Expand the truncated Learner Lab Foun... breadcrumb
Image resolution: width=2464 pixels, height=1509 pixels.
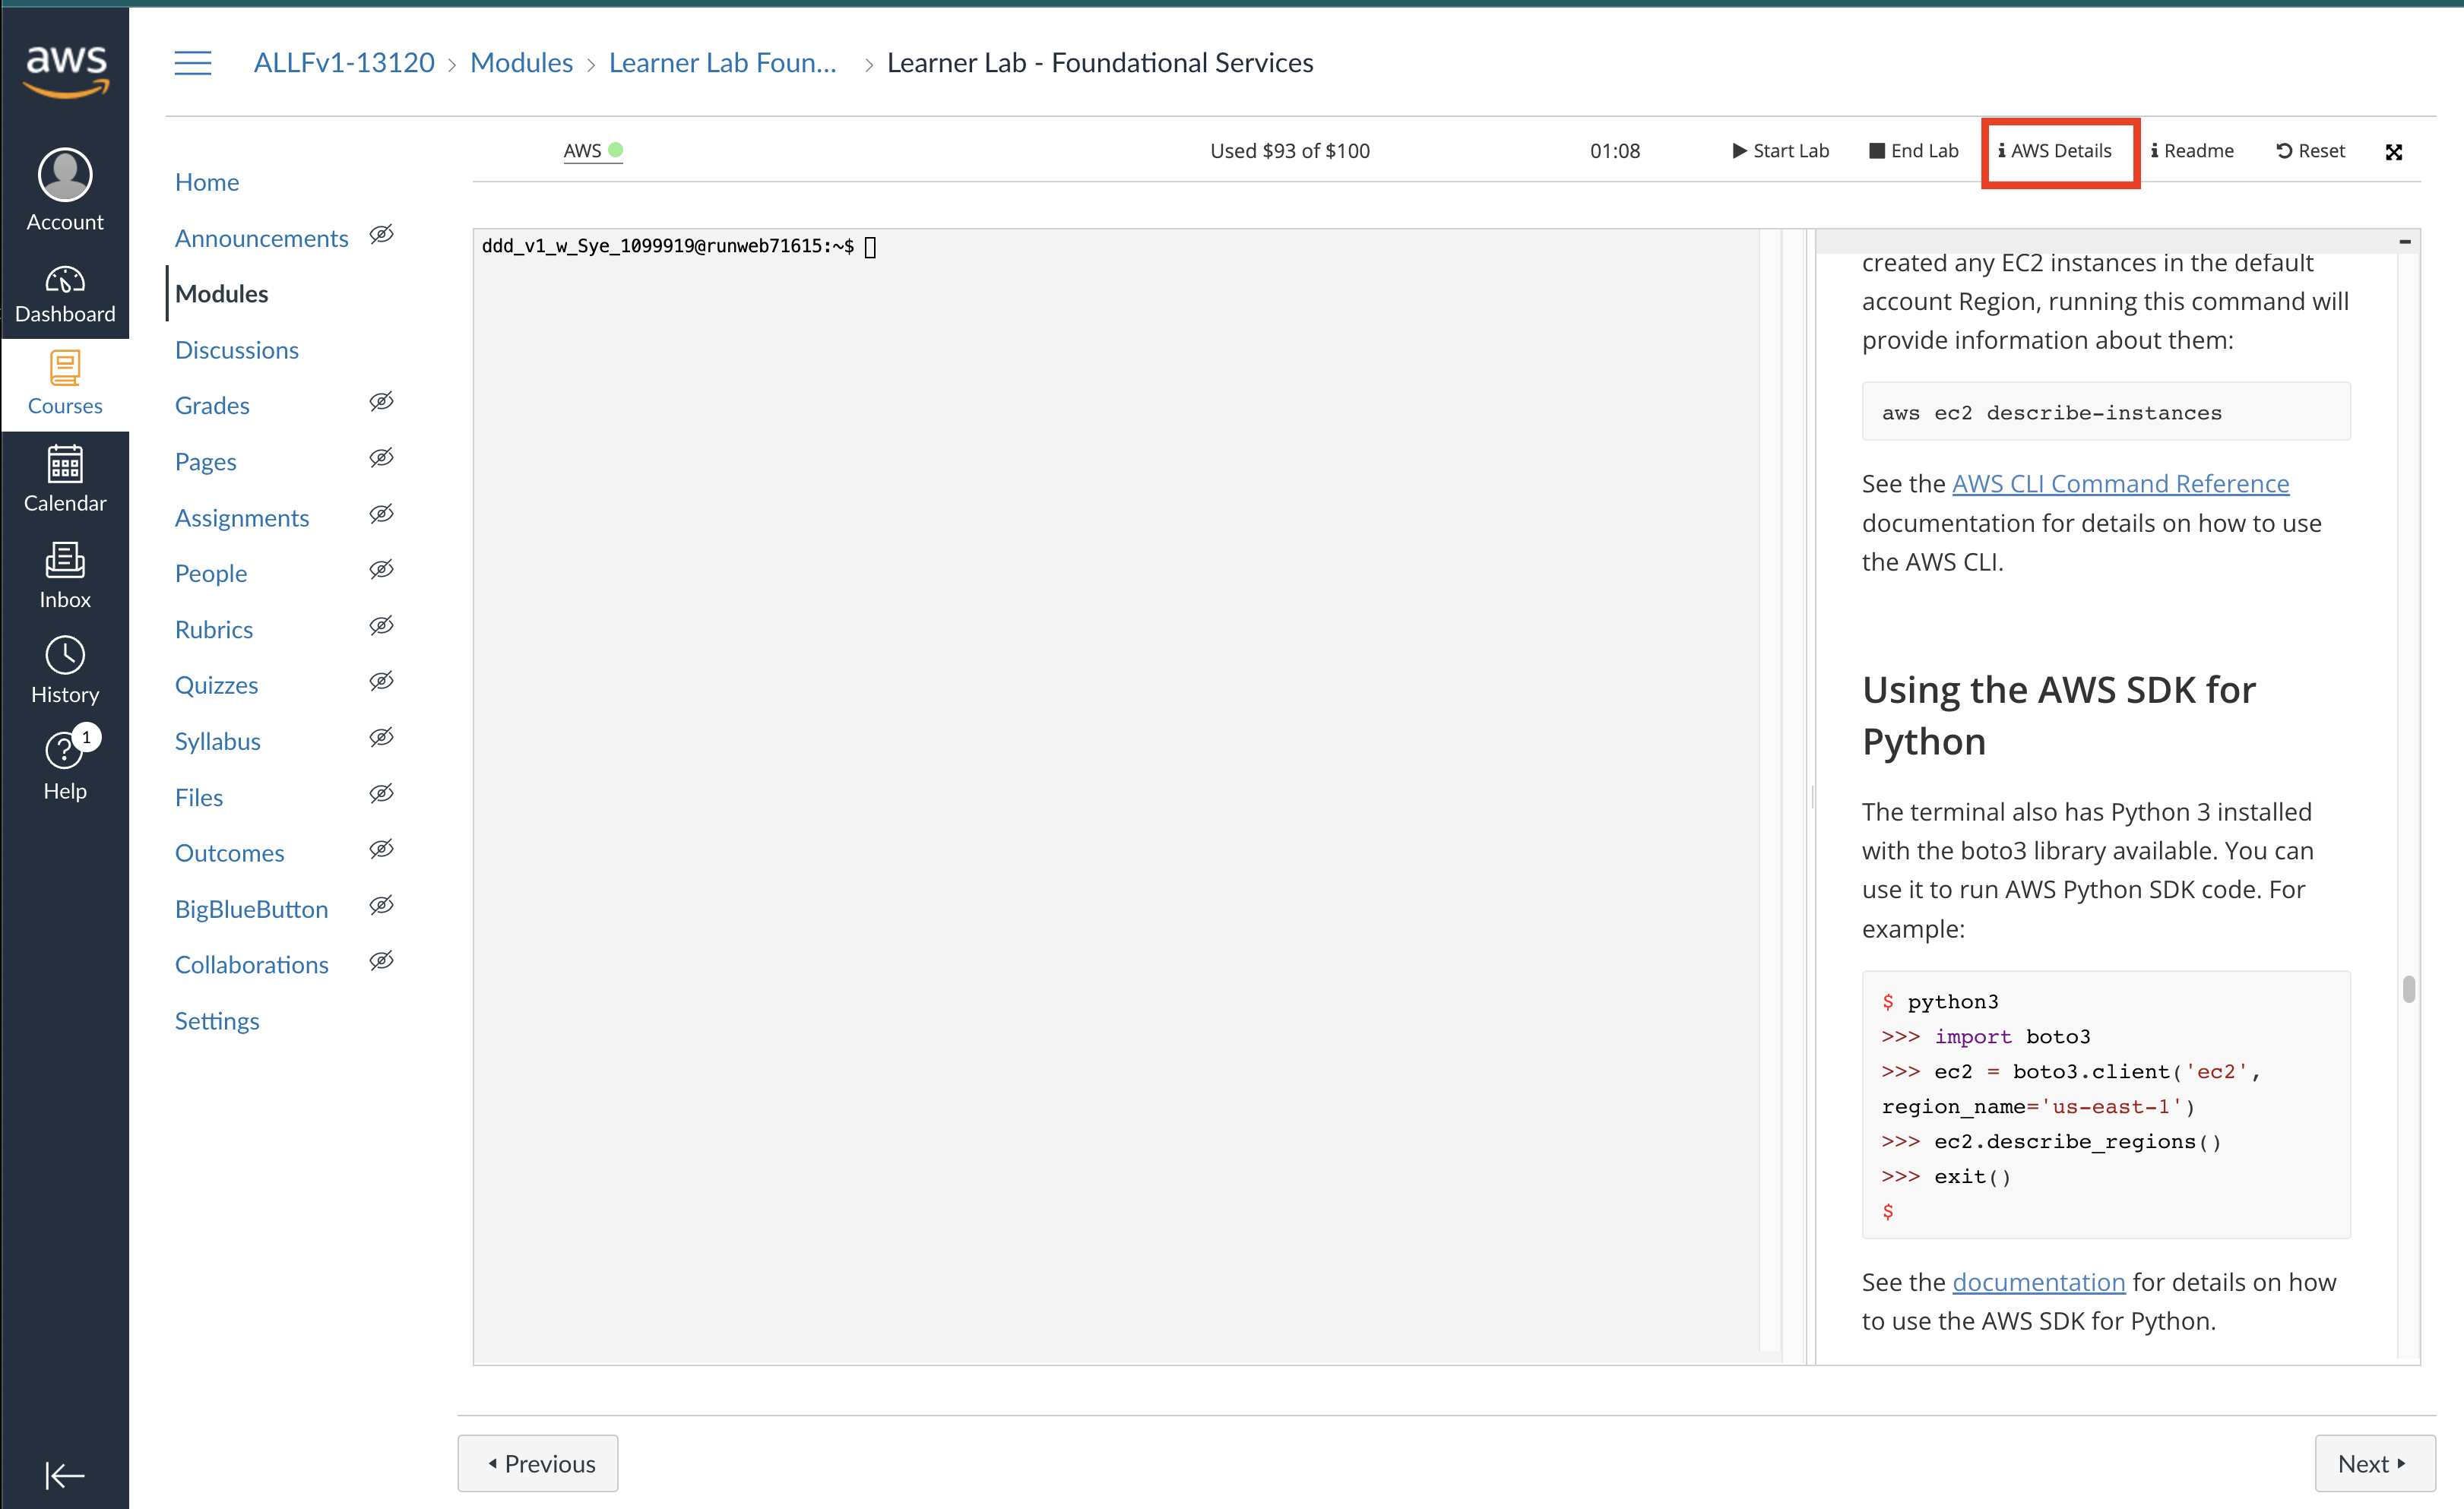tap(722, 63)
